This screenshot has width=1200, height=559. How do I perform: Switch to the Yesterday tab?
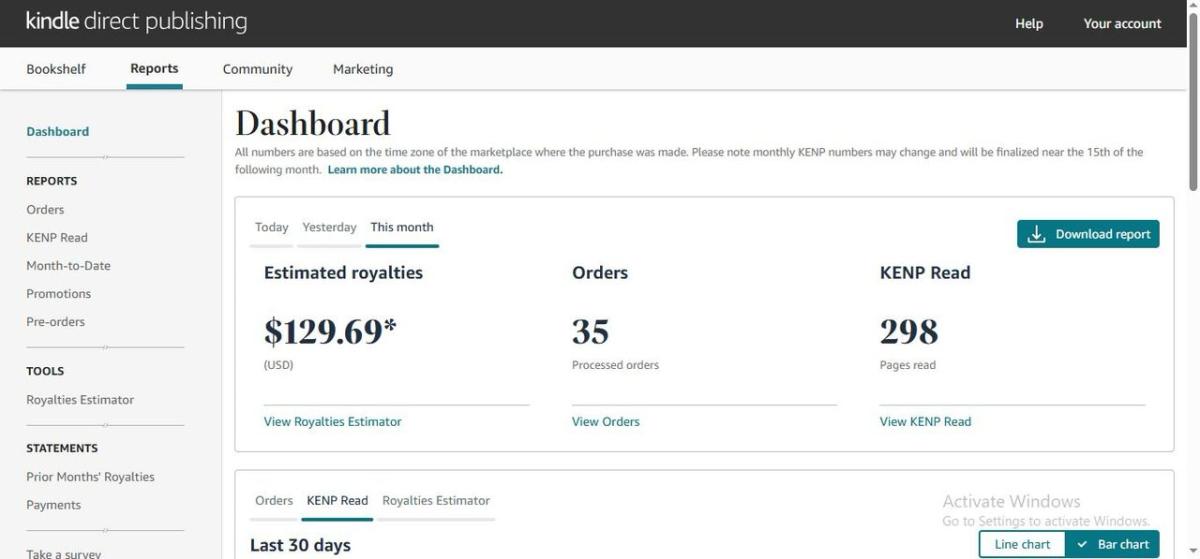[x=329, y=227]
